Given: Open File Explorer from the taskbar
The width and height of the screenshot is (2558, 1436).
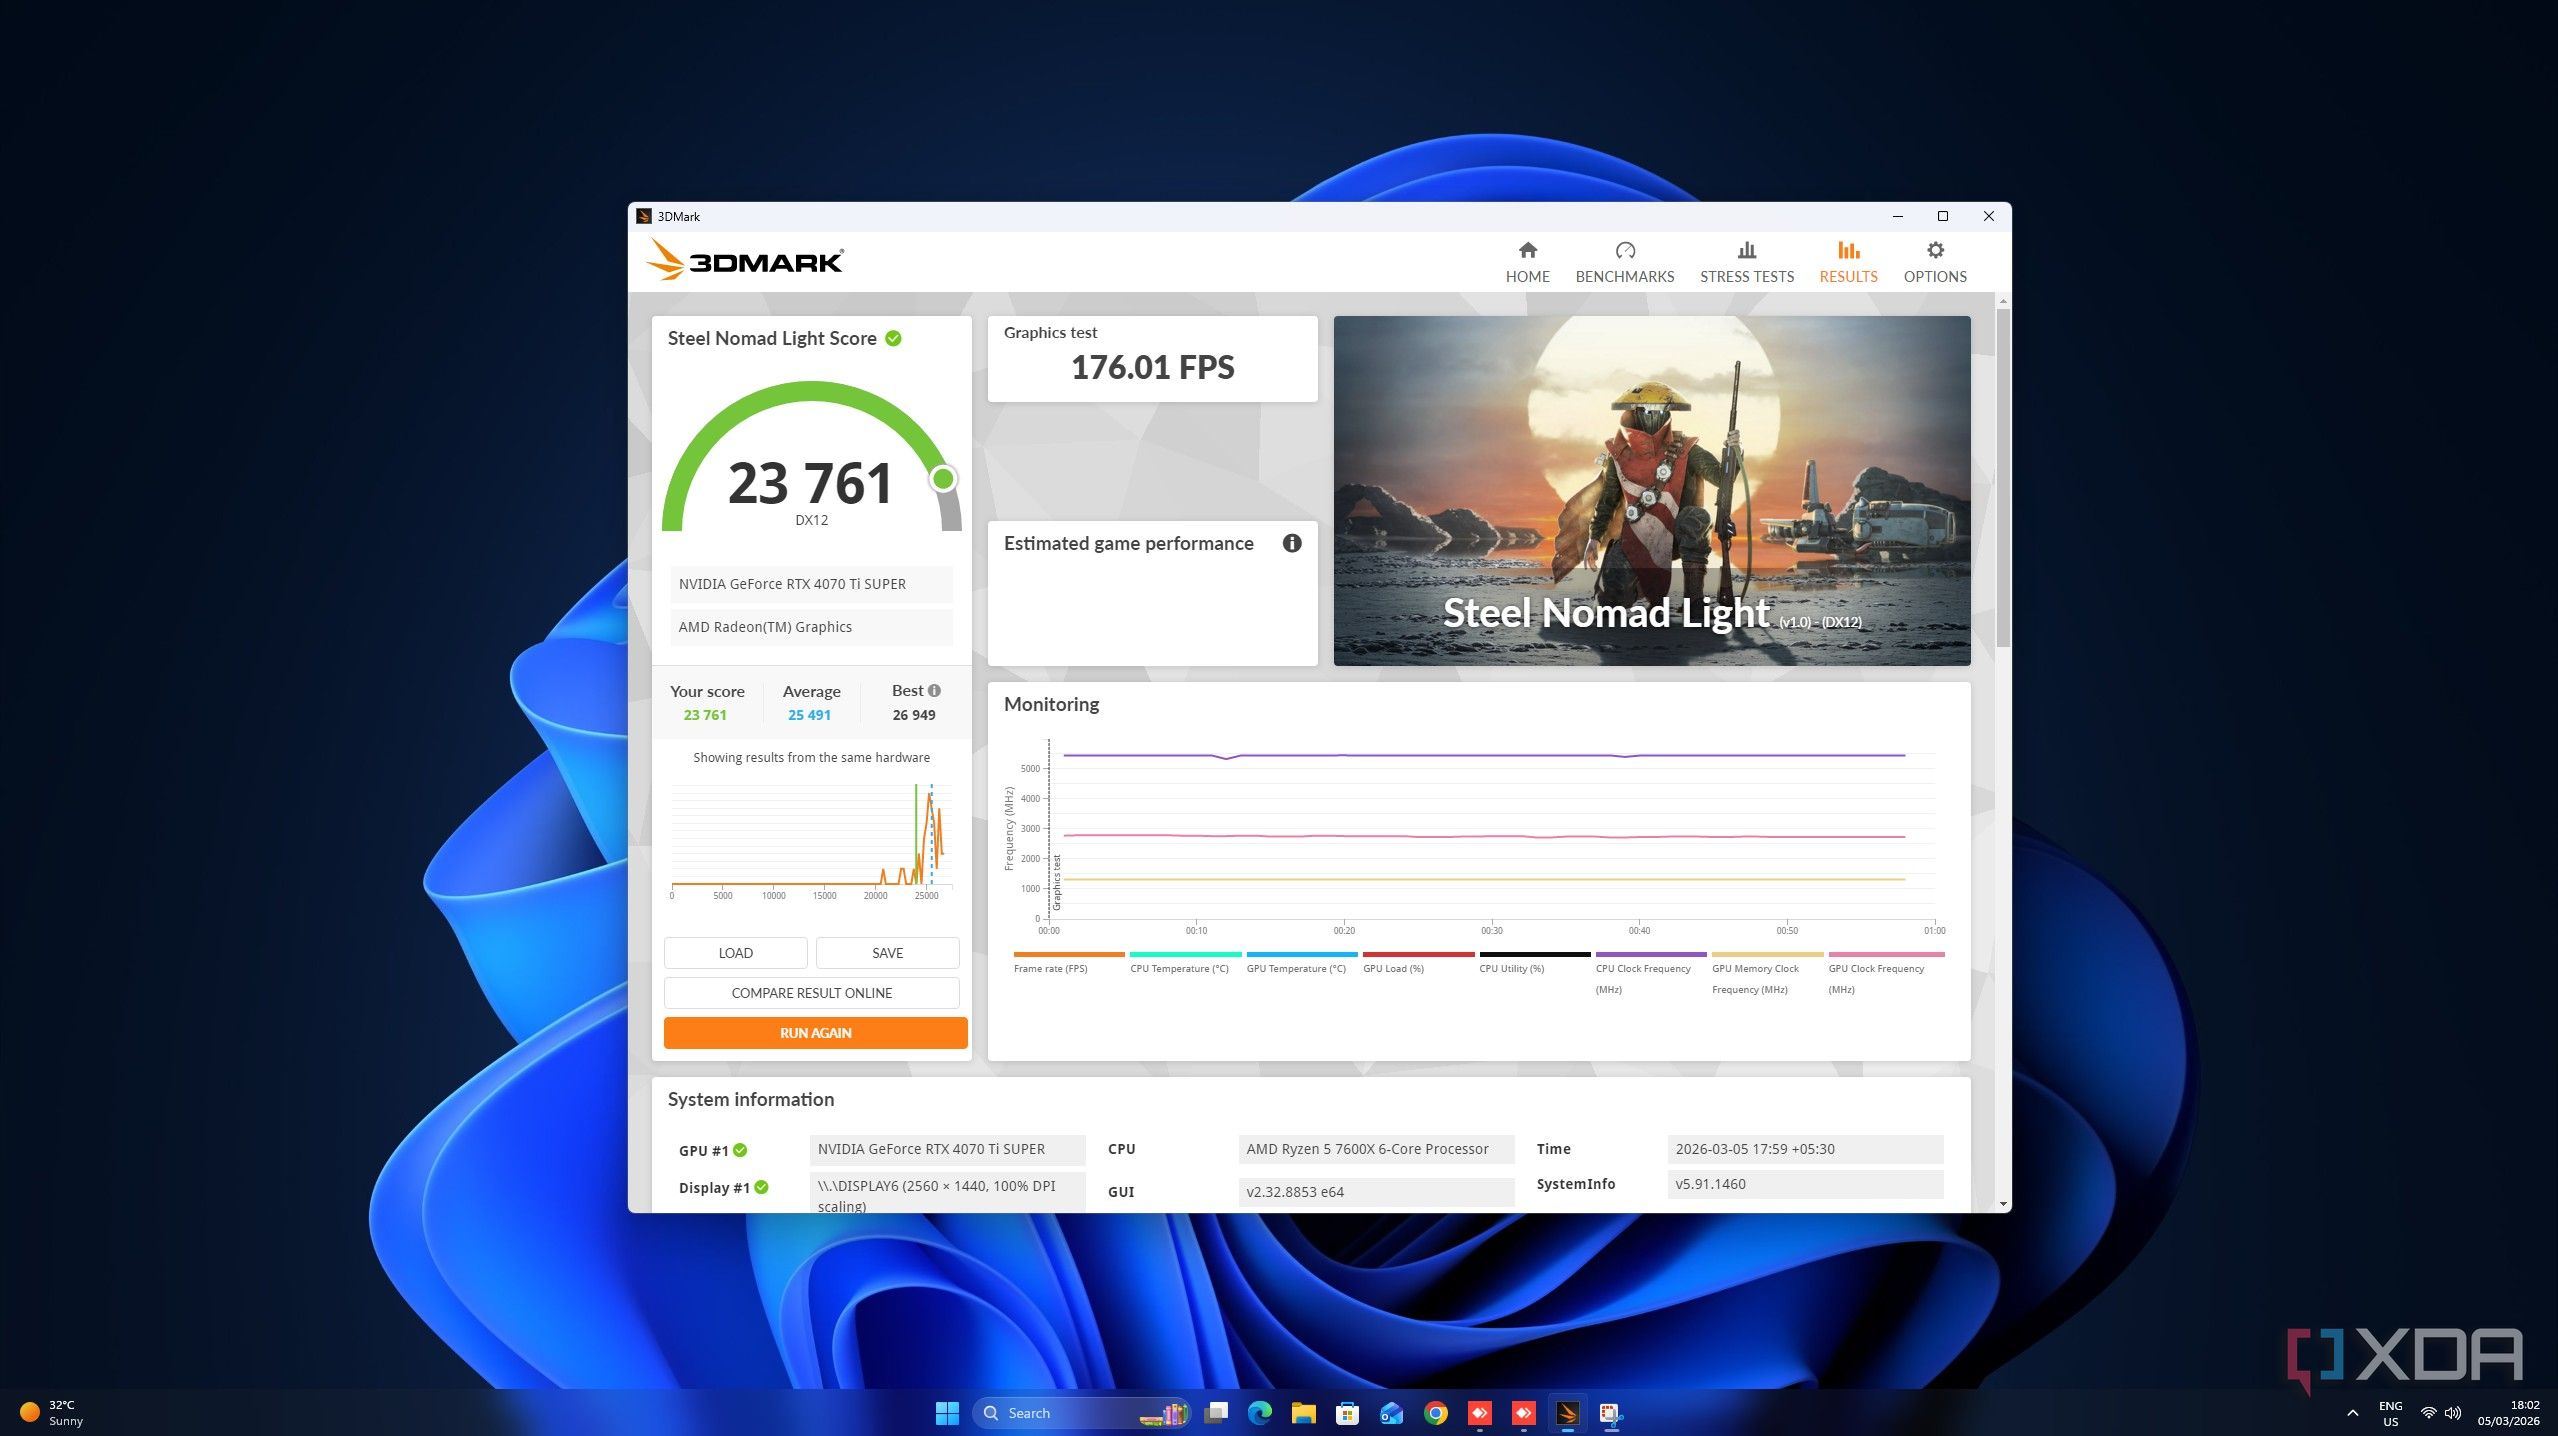Looking at the screenshot, I should coord(1303,1413).
